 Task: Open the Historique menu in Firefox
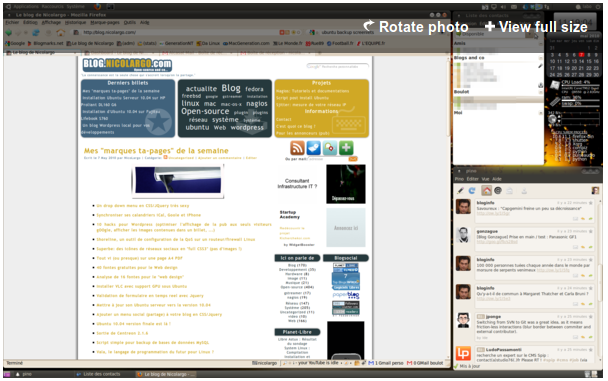tap(76, 22)
